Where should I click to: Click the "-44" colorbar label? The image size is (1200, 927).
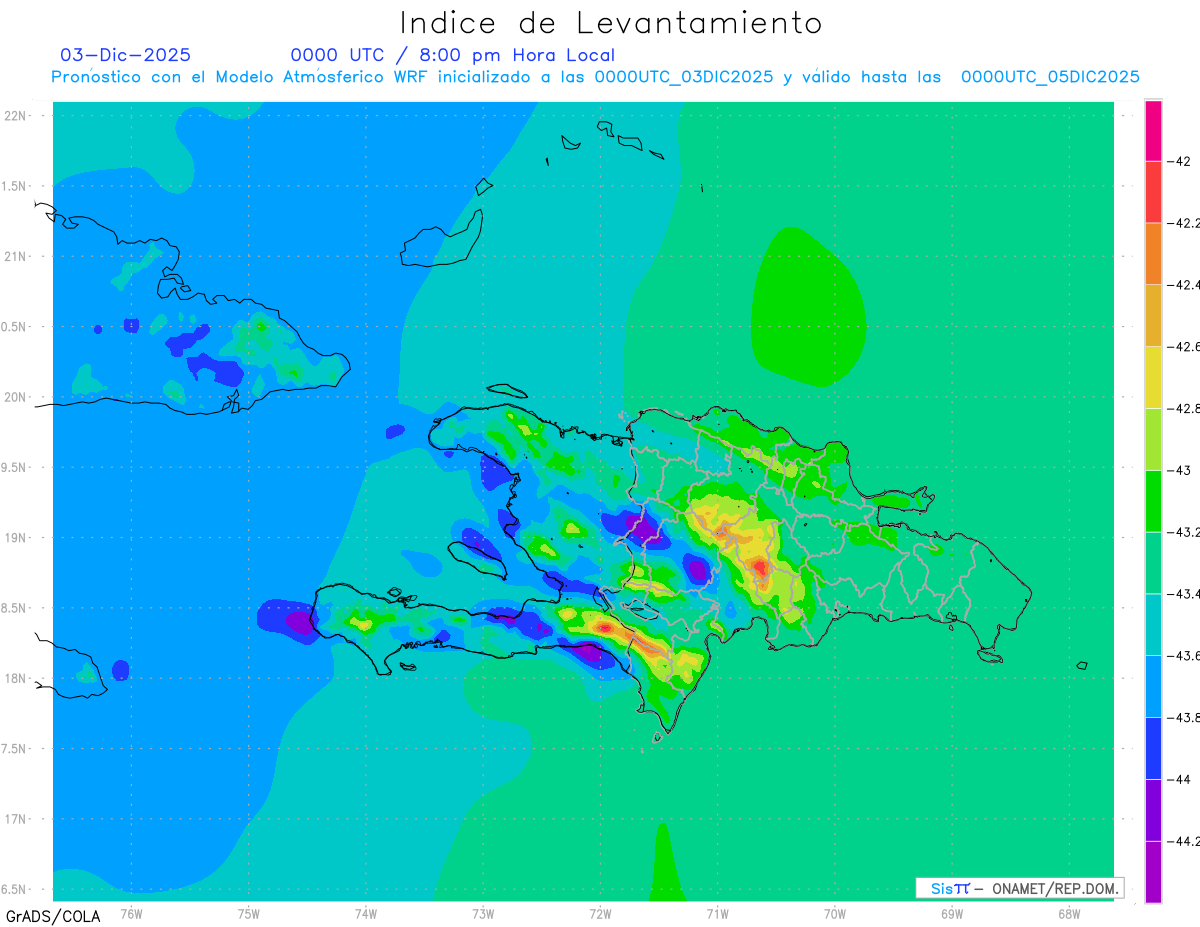click(x=1178, y=780)
